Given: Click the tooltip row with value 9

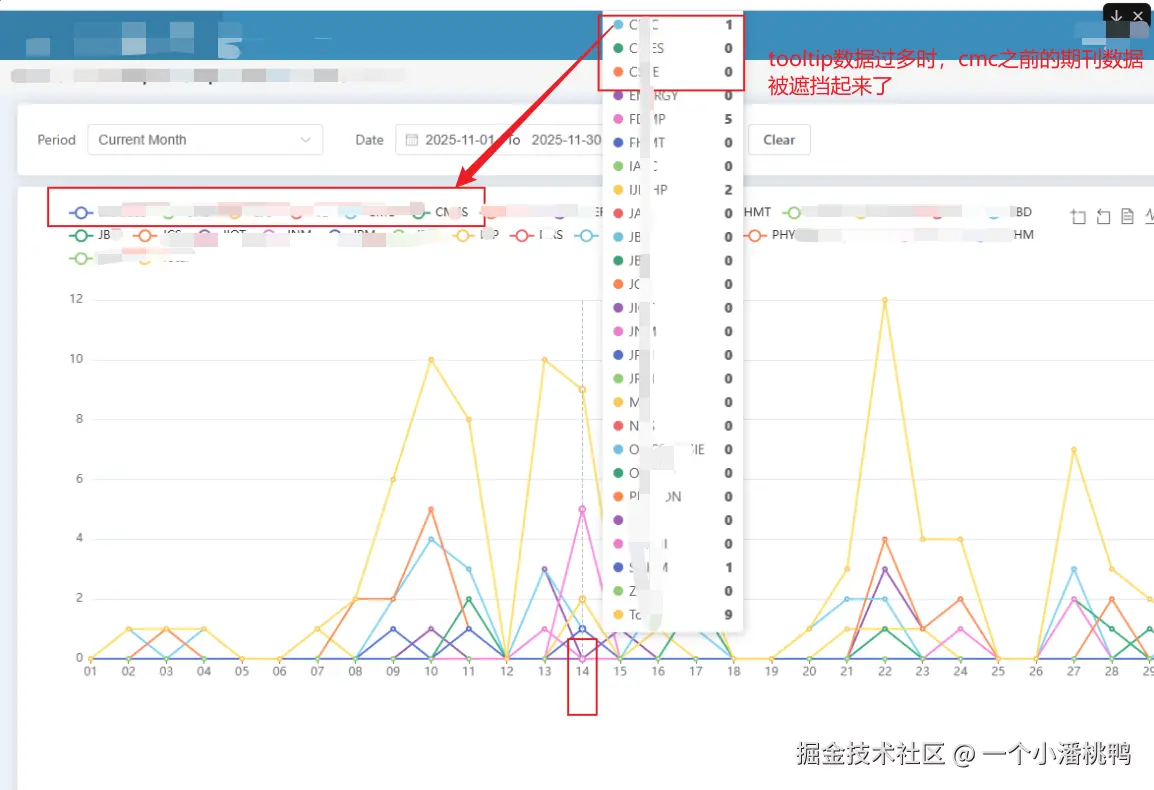Looking at the screenshot, I should tap(673, 615).
